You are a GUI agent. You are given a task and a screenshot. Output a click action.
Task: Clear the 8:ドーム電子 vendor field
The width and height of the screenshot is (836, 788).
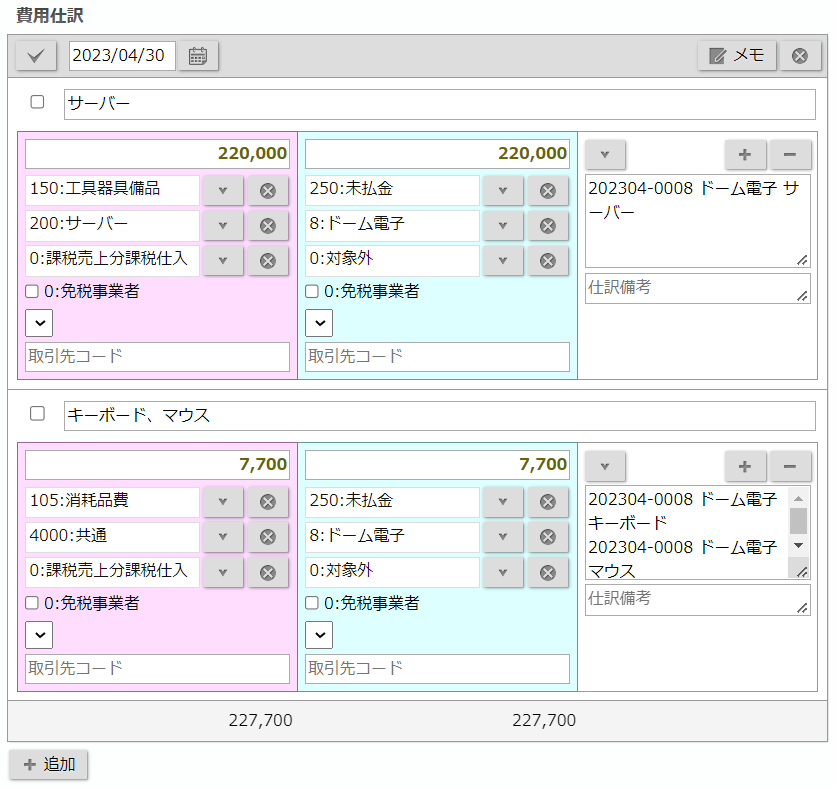coord(548,225)
